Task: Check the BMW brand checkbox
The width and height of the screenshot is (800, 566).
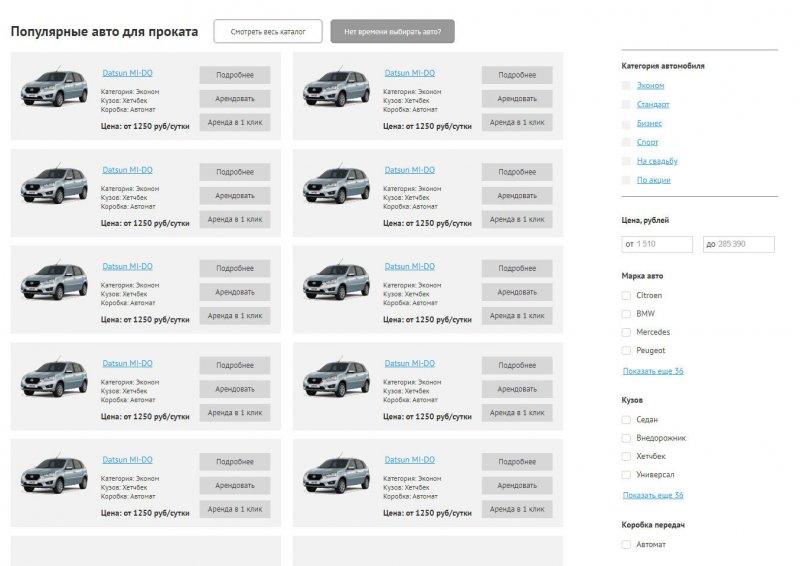Action: point(626,314)
